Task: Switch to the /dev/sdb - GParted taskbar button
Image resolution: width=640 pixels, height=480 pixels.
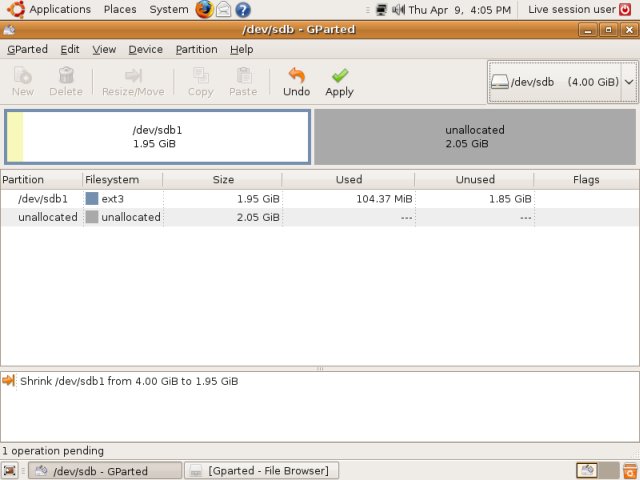Action: tap(105, 471)
